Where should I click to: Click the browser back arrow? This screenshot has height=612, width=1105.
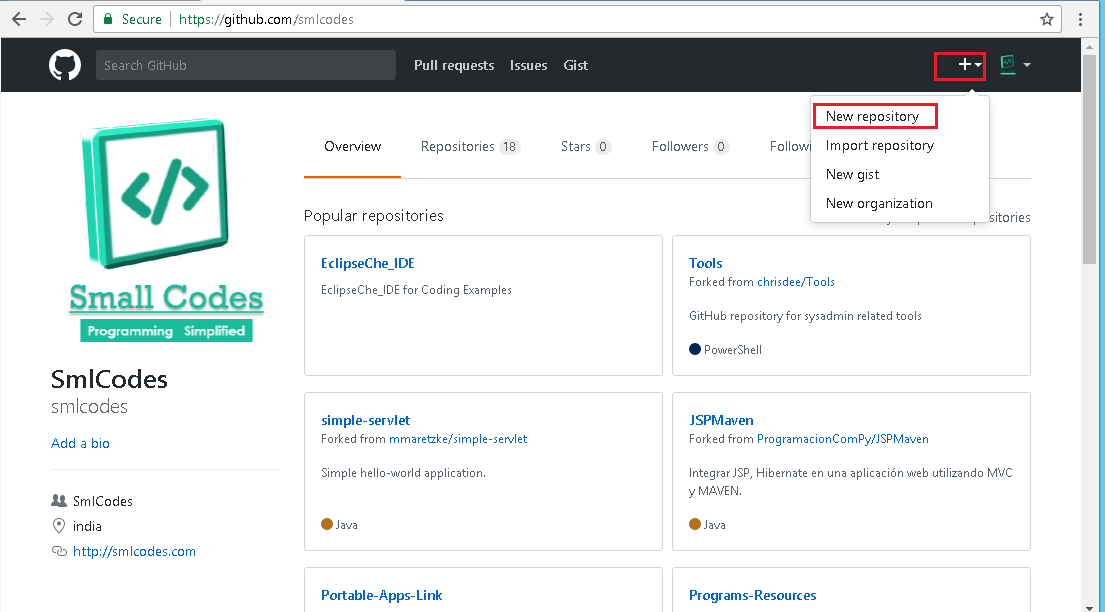tap(19, 19)
